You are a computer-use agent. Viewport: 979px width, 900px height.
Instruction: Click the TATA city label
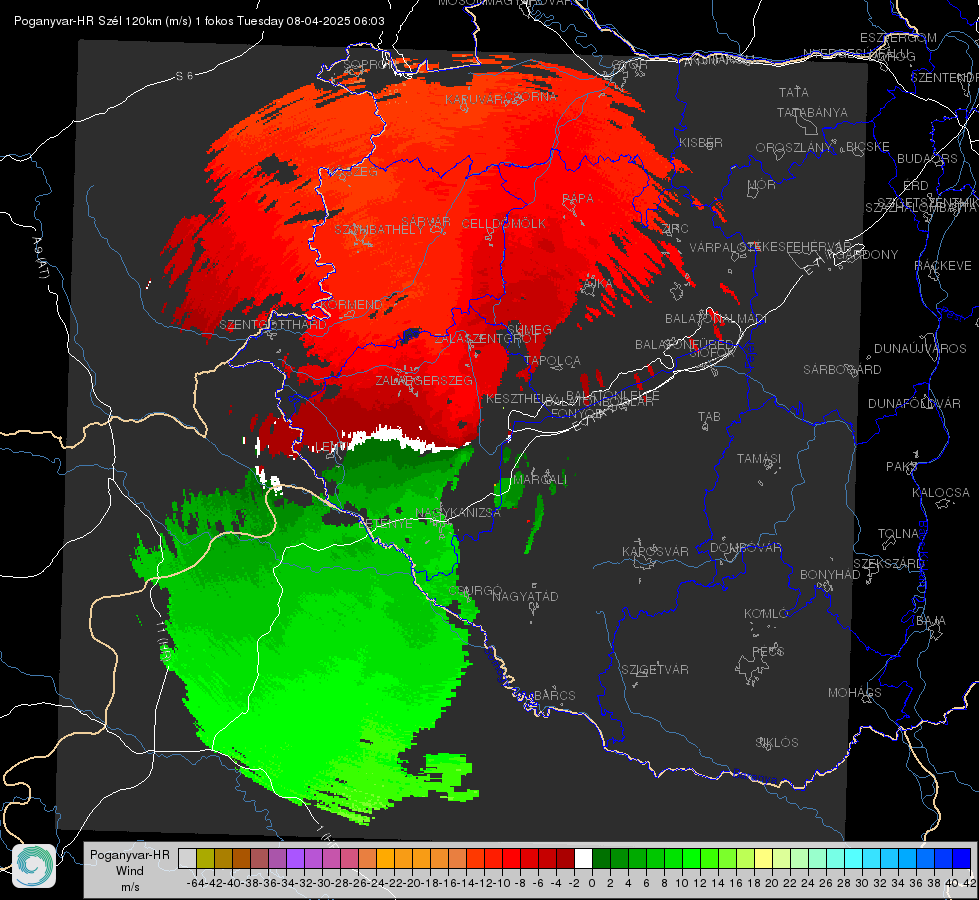coord(794,92)
